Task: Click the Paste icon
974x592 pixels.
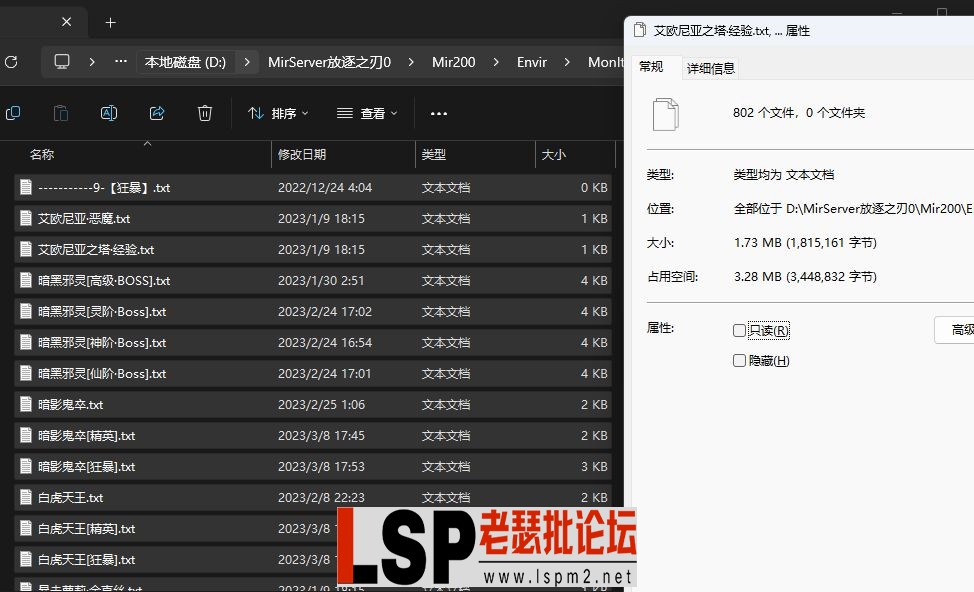Action: 60,113
